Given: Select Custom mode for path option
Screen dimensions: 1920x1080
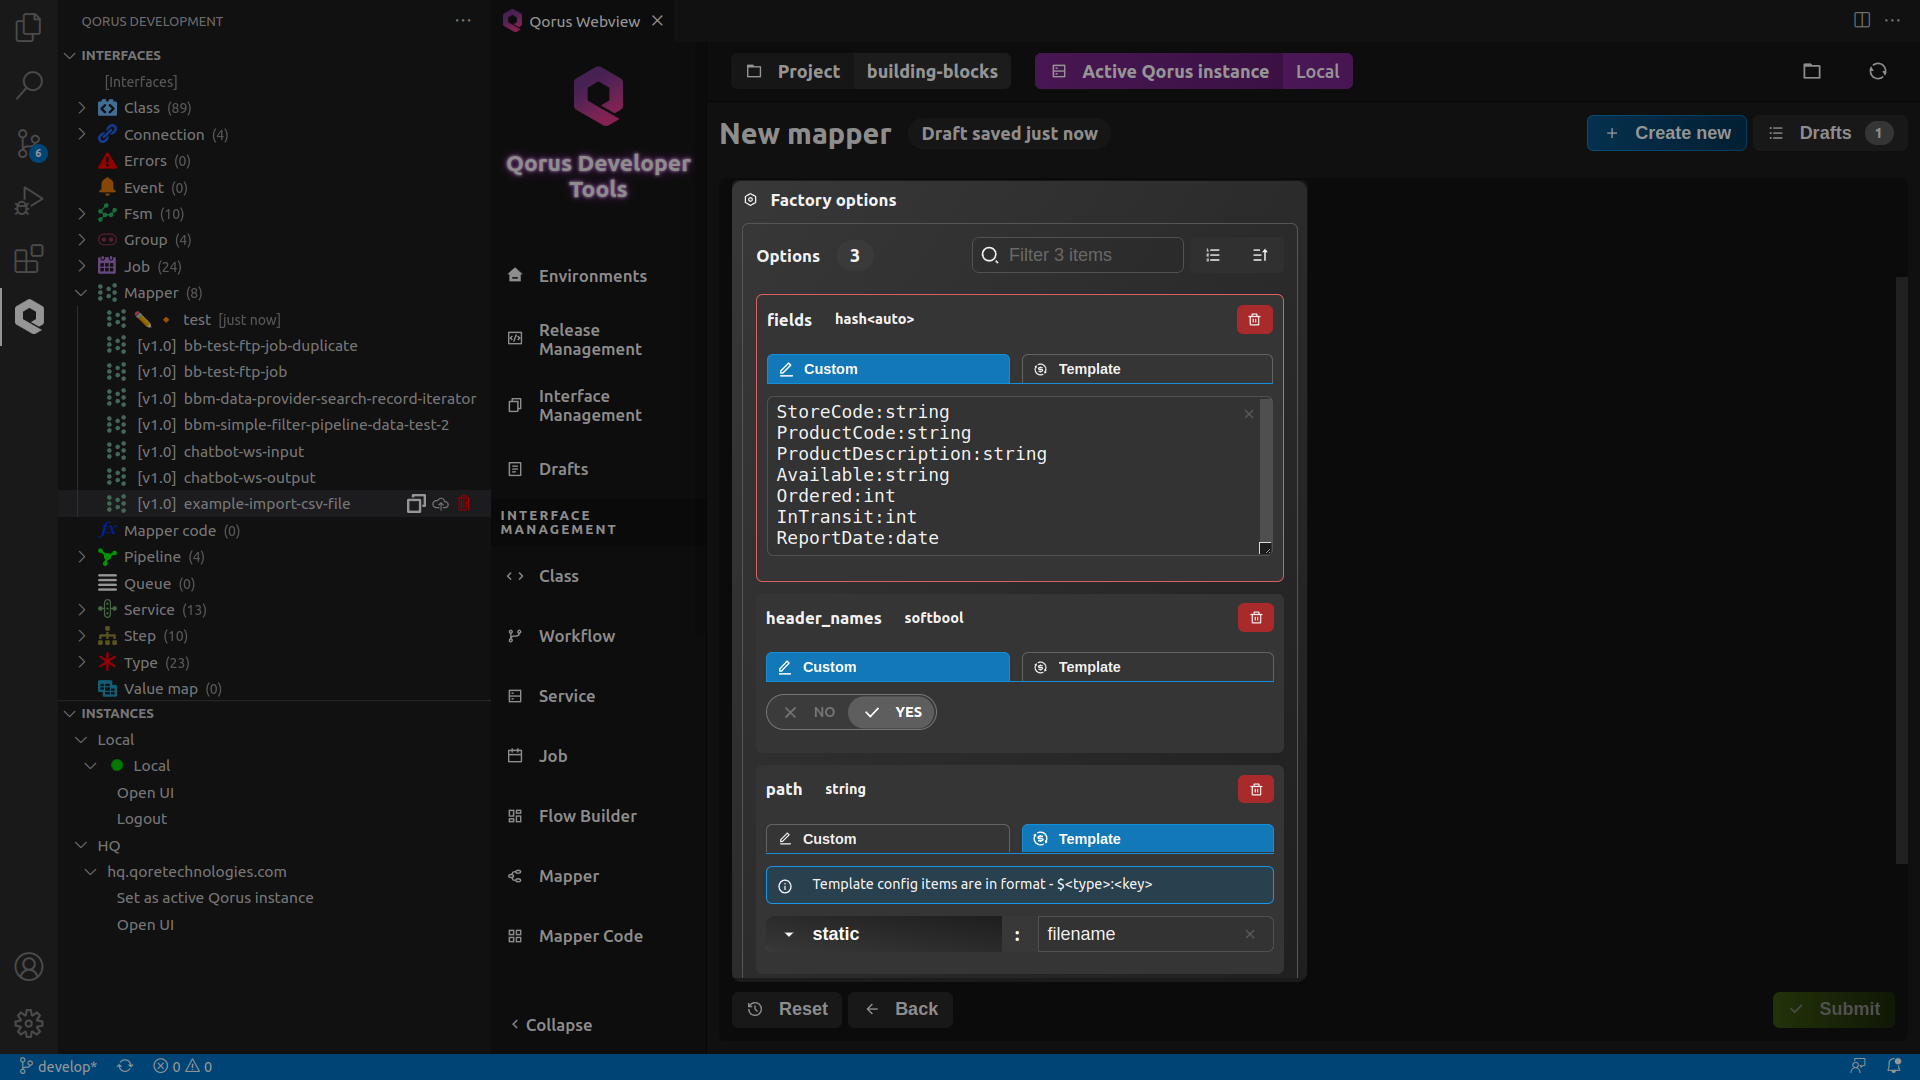Looking at the screenshot, I should pos(888,839).
